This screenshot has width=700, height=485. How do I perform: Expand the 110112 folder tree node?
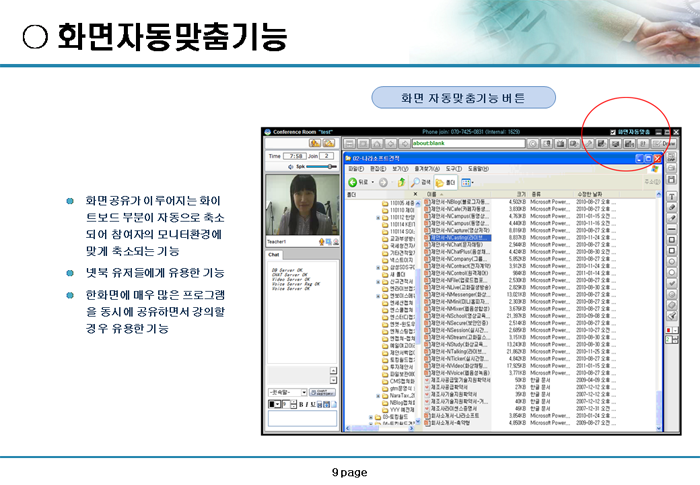(x=378, y=217)
